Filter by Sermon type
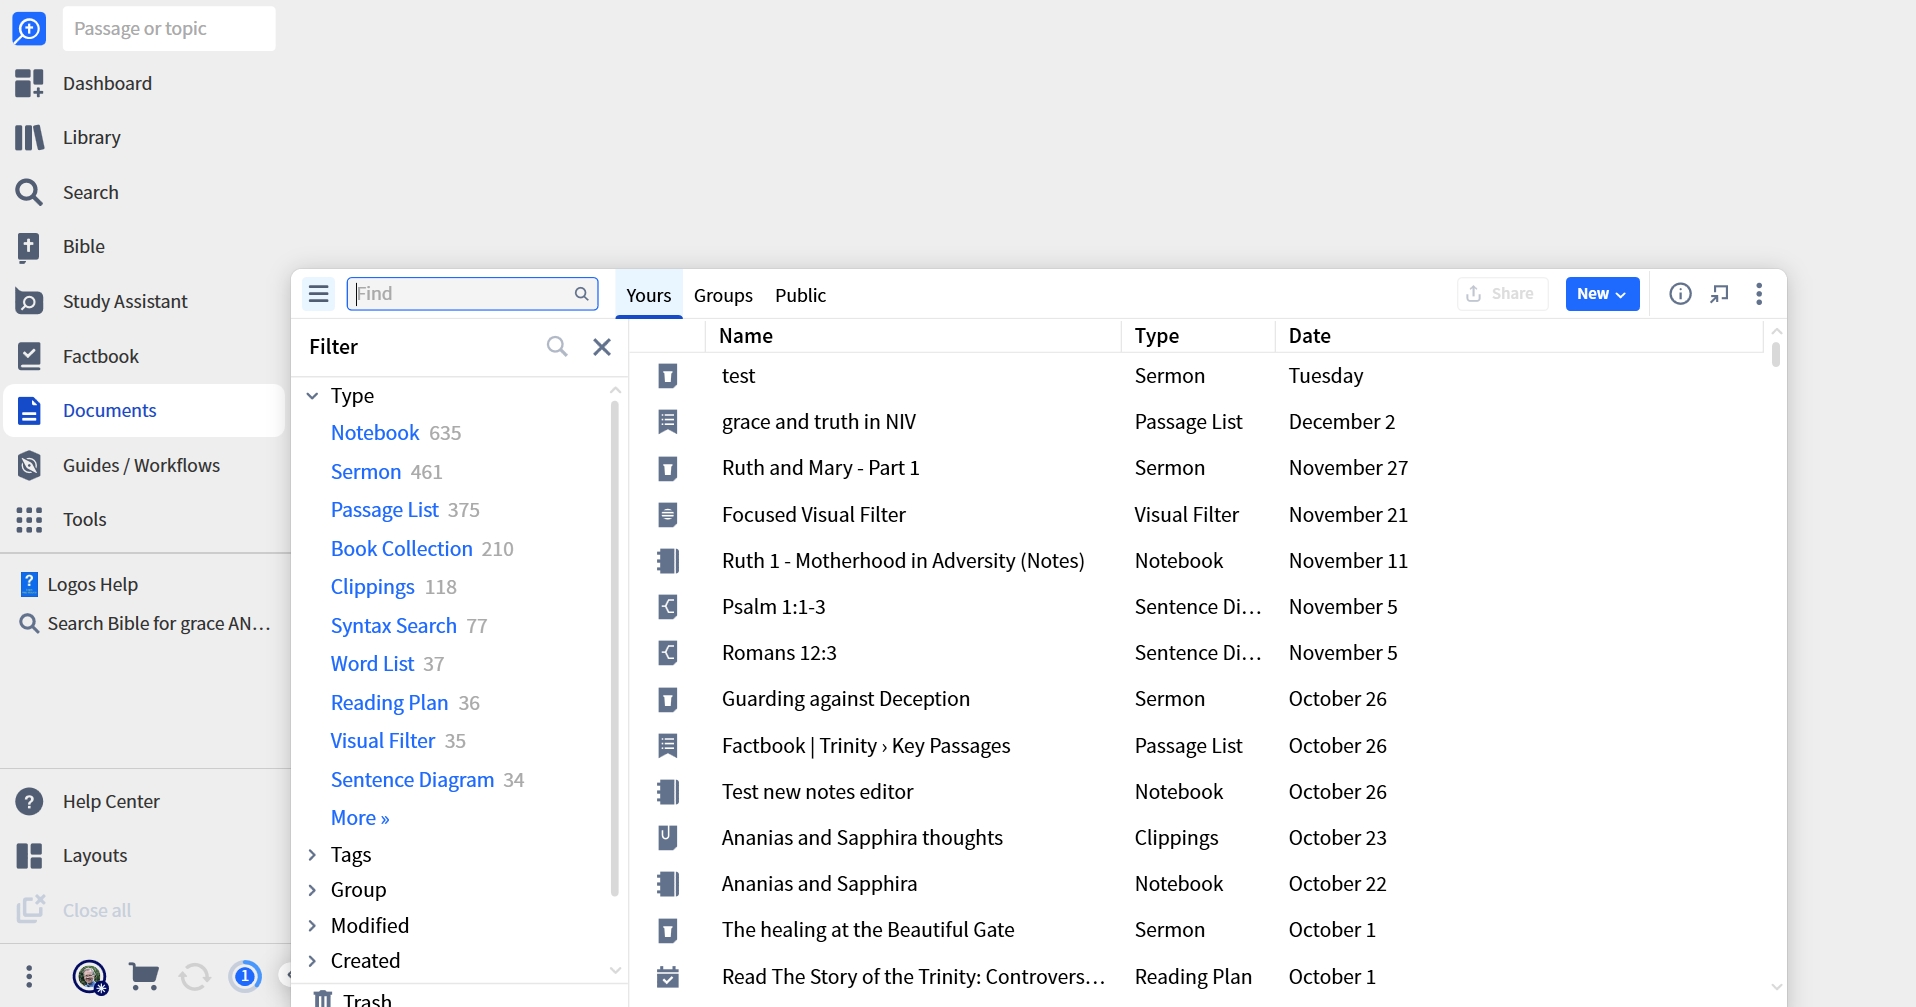1916x1007 pixels. click(x=366, y=471)
